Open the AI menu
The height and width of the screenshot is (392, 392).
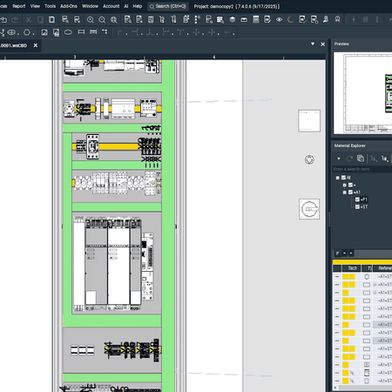(x=126, y=6)
